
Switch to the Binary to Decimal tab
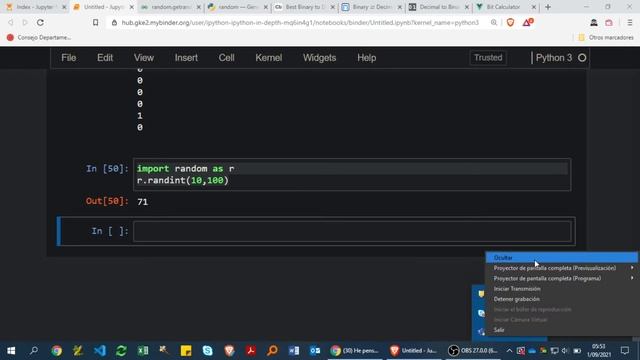[371, 7]
